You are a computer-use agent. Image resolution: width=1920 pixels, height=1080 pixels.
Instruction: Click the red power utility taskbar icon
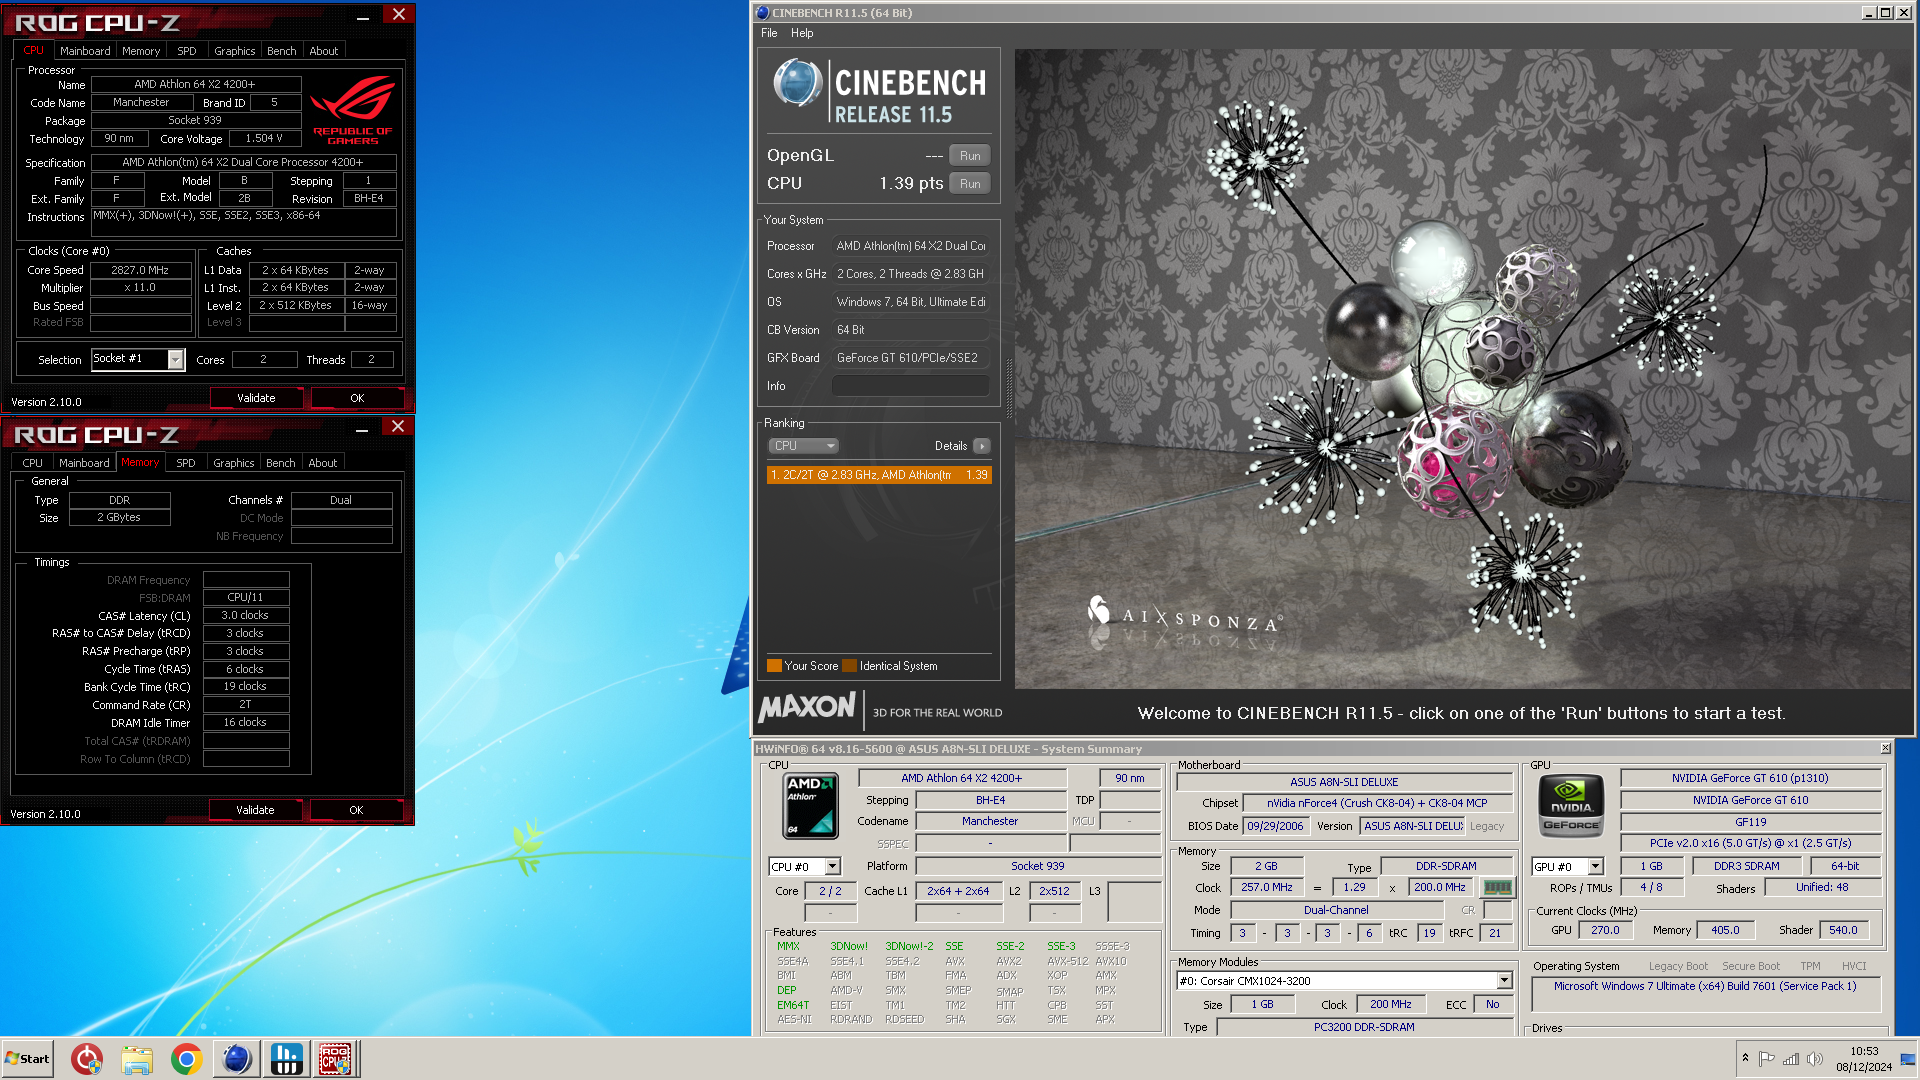pos(87,1059)
